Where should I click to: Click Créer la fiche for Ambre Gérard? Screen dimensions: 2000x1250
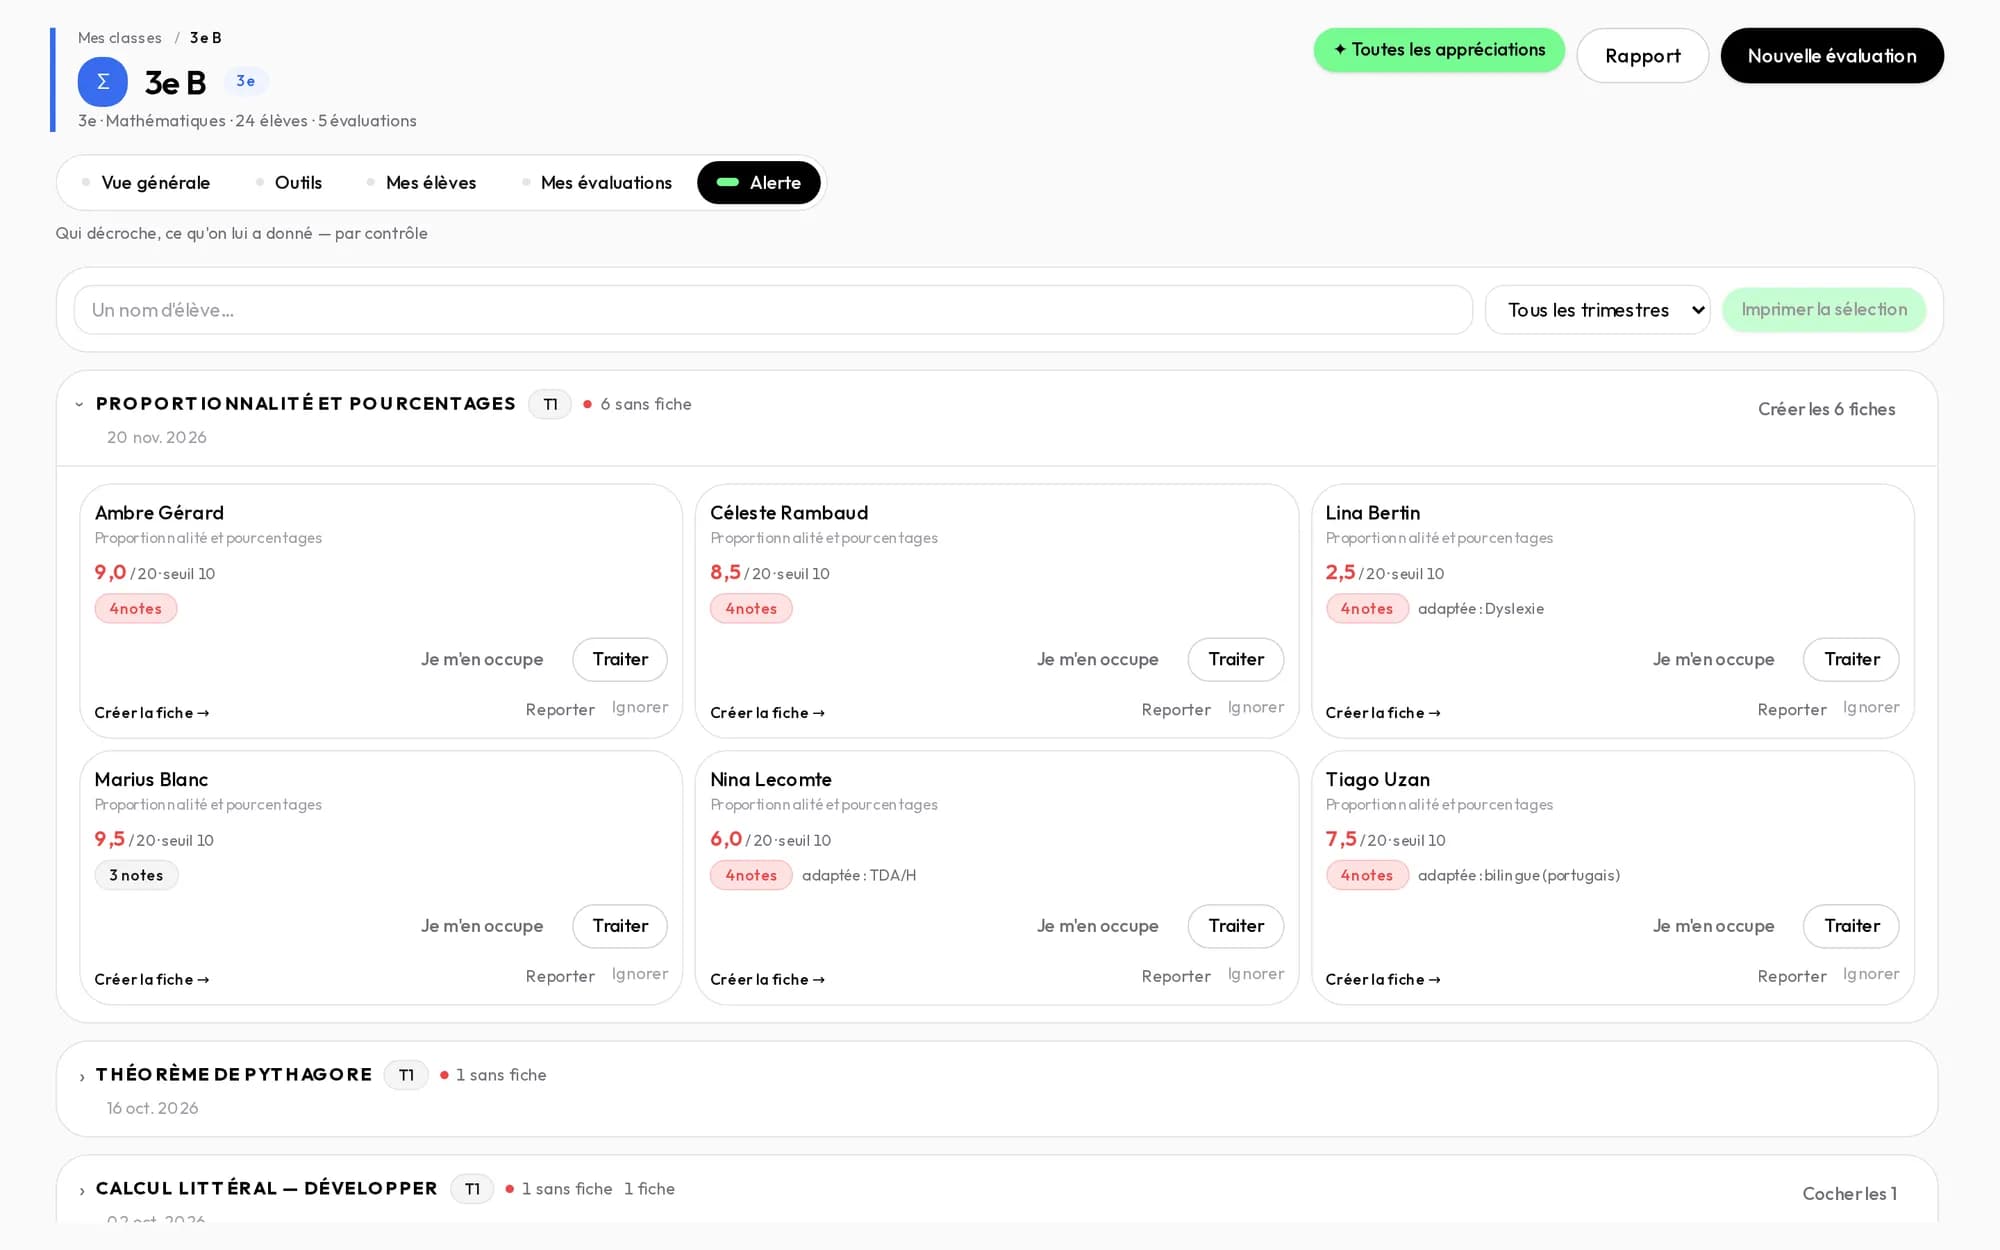pos(152,713)
